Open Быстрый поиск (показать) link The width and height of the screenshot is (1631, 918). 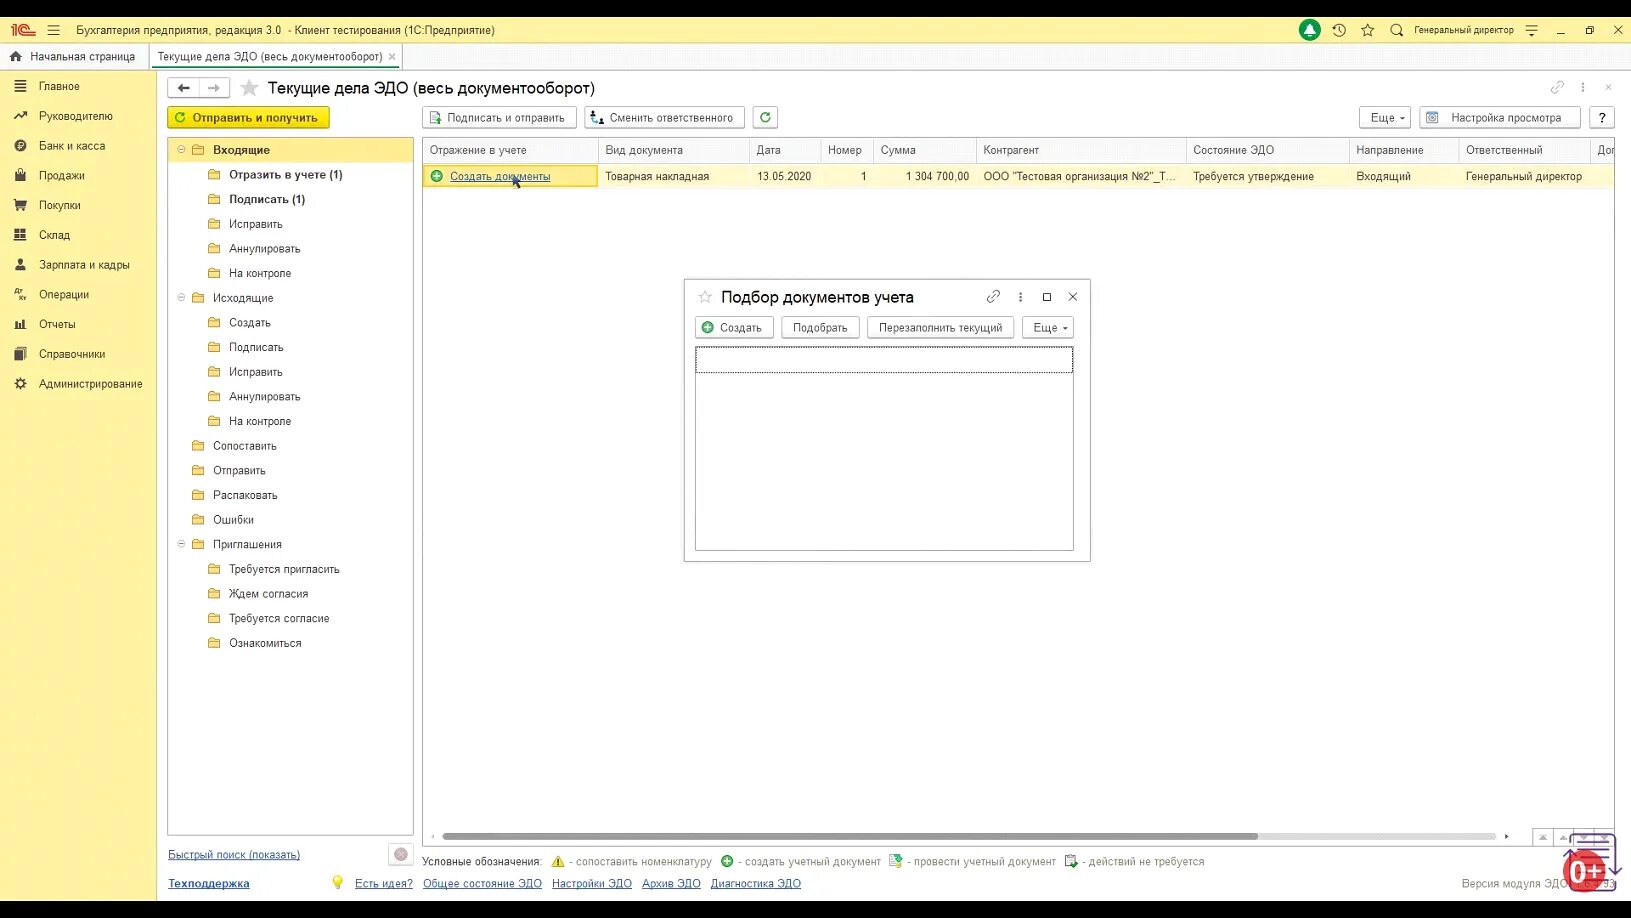pos(234,855)
